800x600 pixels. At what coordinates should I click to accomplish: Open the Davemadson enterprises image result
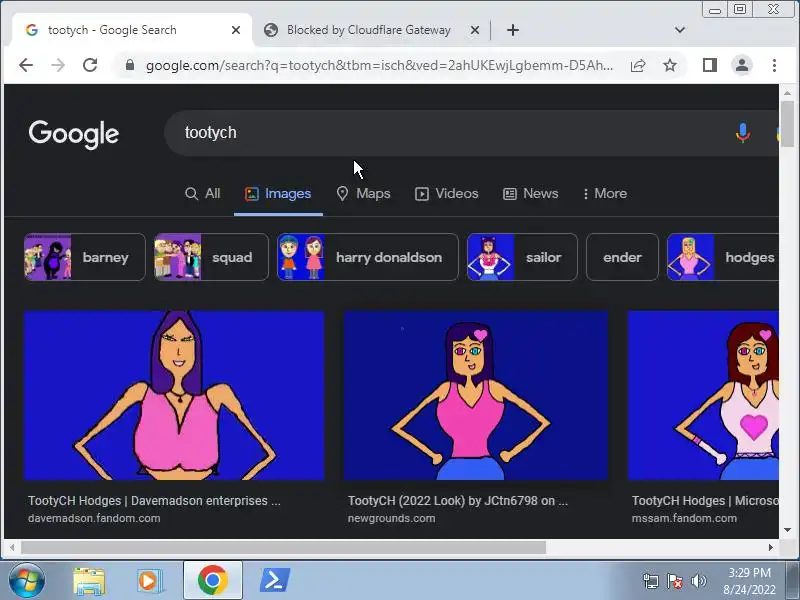coord(174,395)
